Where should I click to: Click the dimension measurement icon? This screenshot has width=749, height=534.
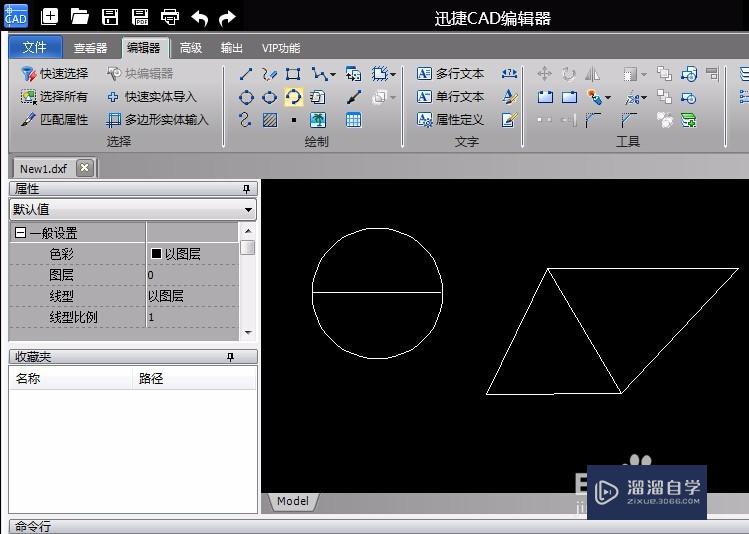509,74
